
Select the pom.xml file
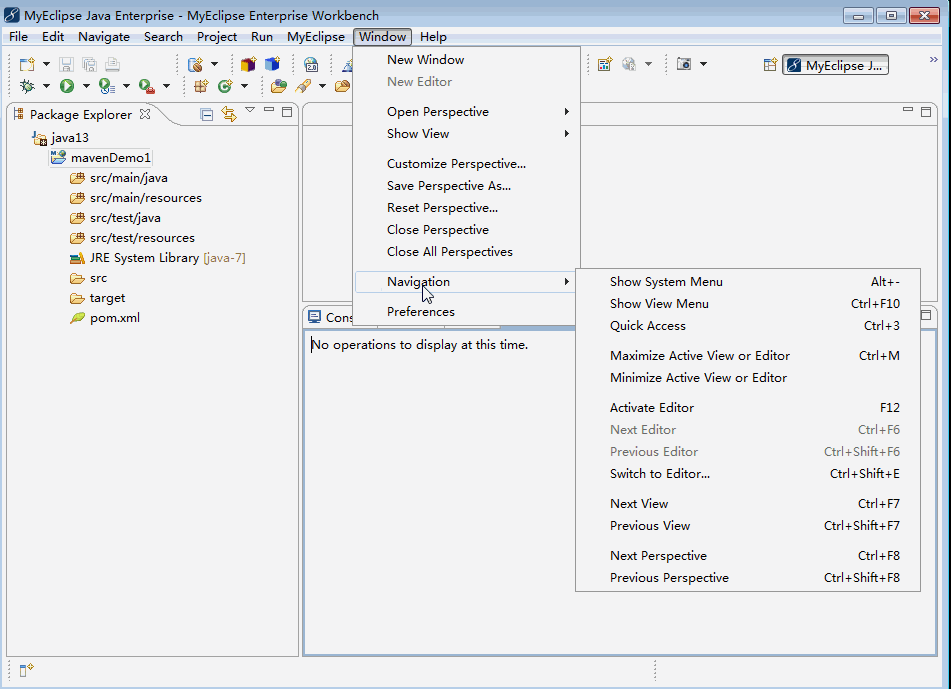coord(105,318)
